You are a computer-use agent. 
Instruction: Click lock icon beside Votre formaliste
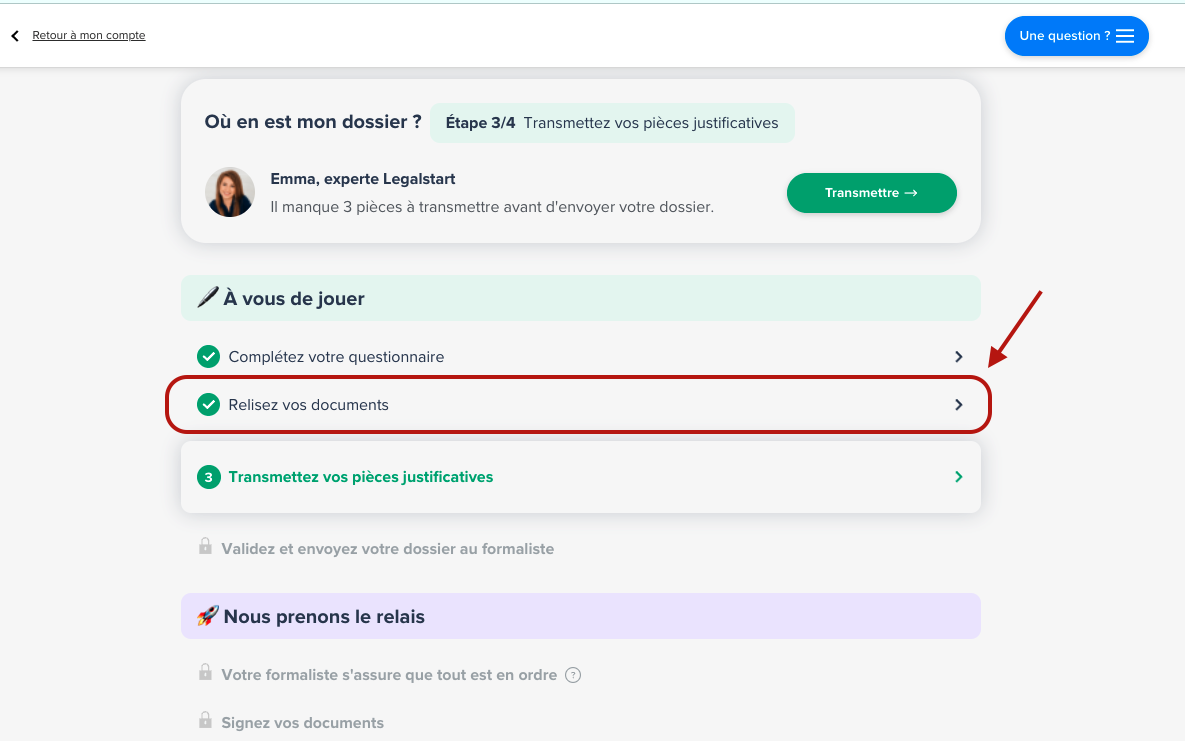tap(205, 673)
